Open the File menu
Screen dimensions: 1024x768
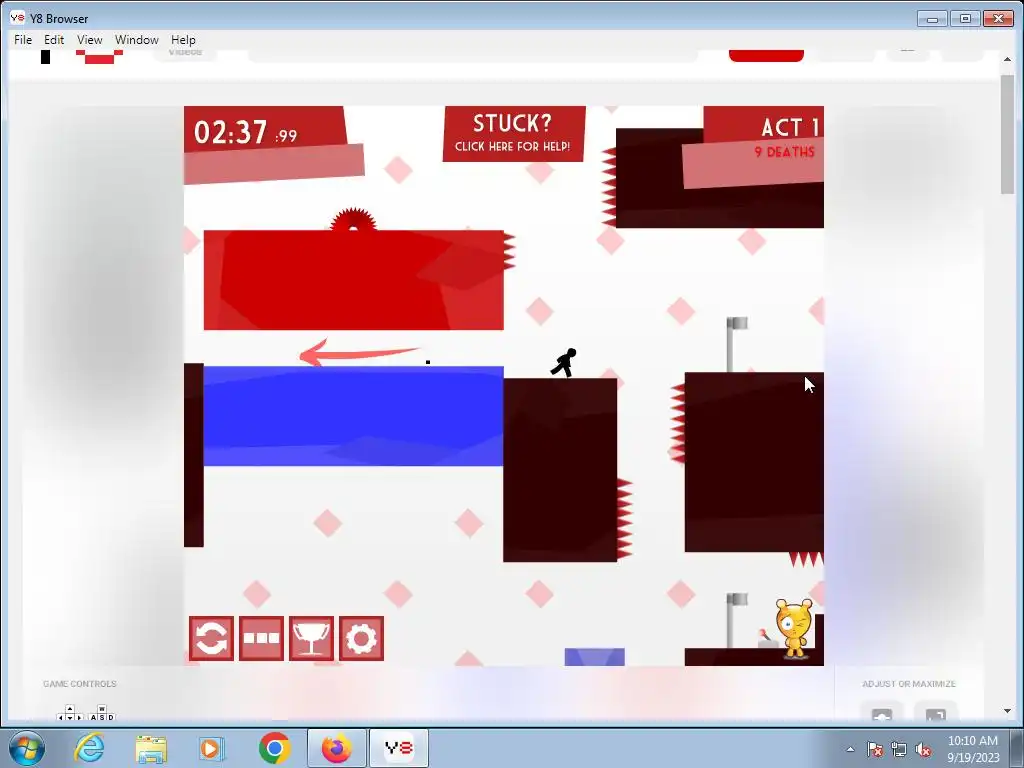(x=23, y=40)
